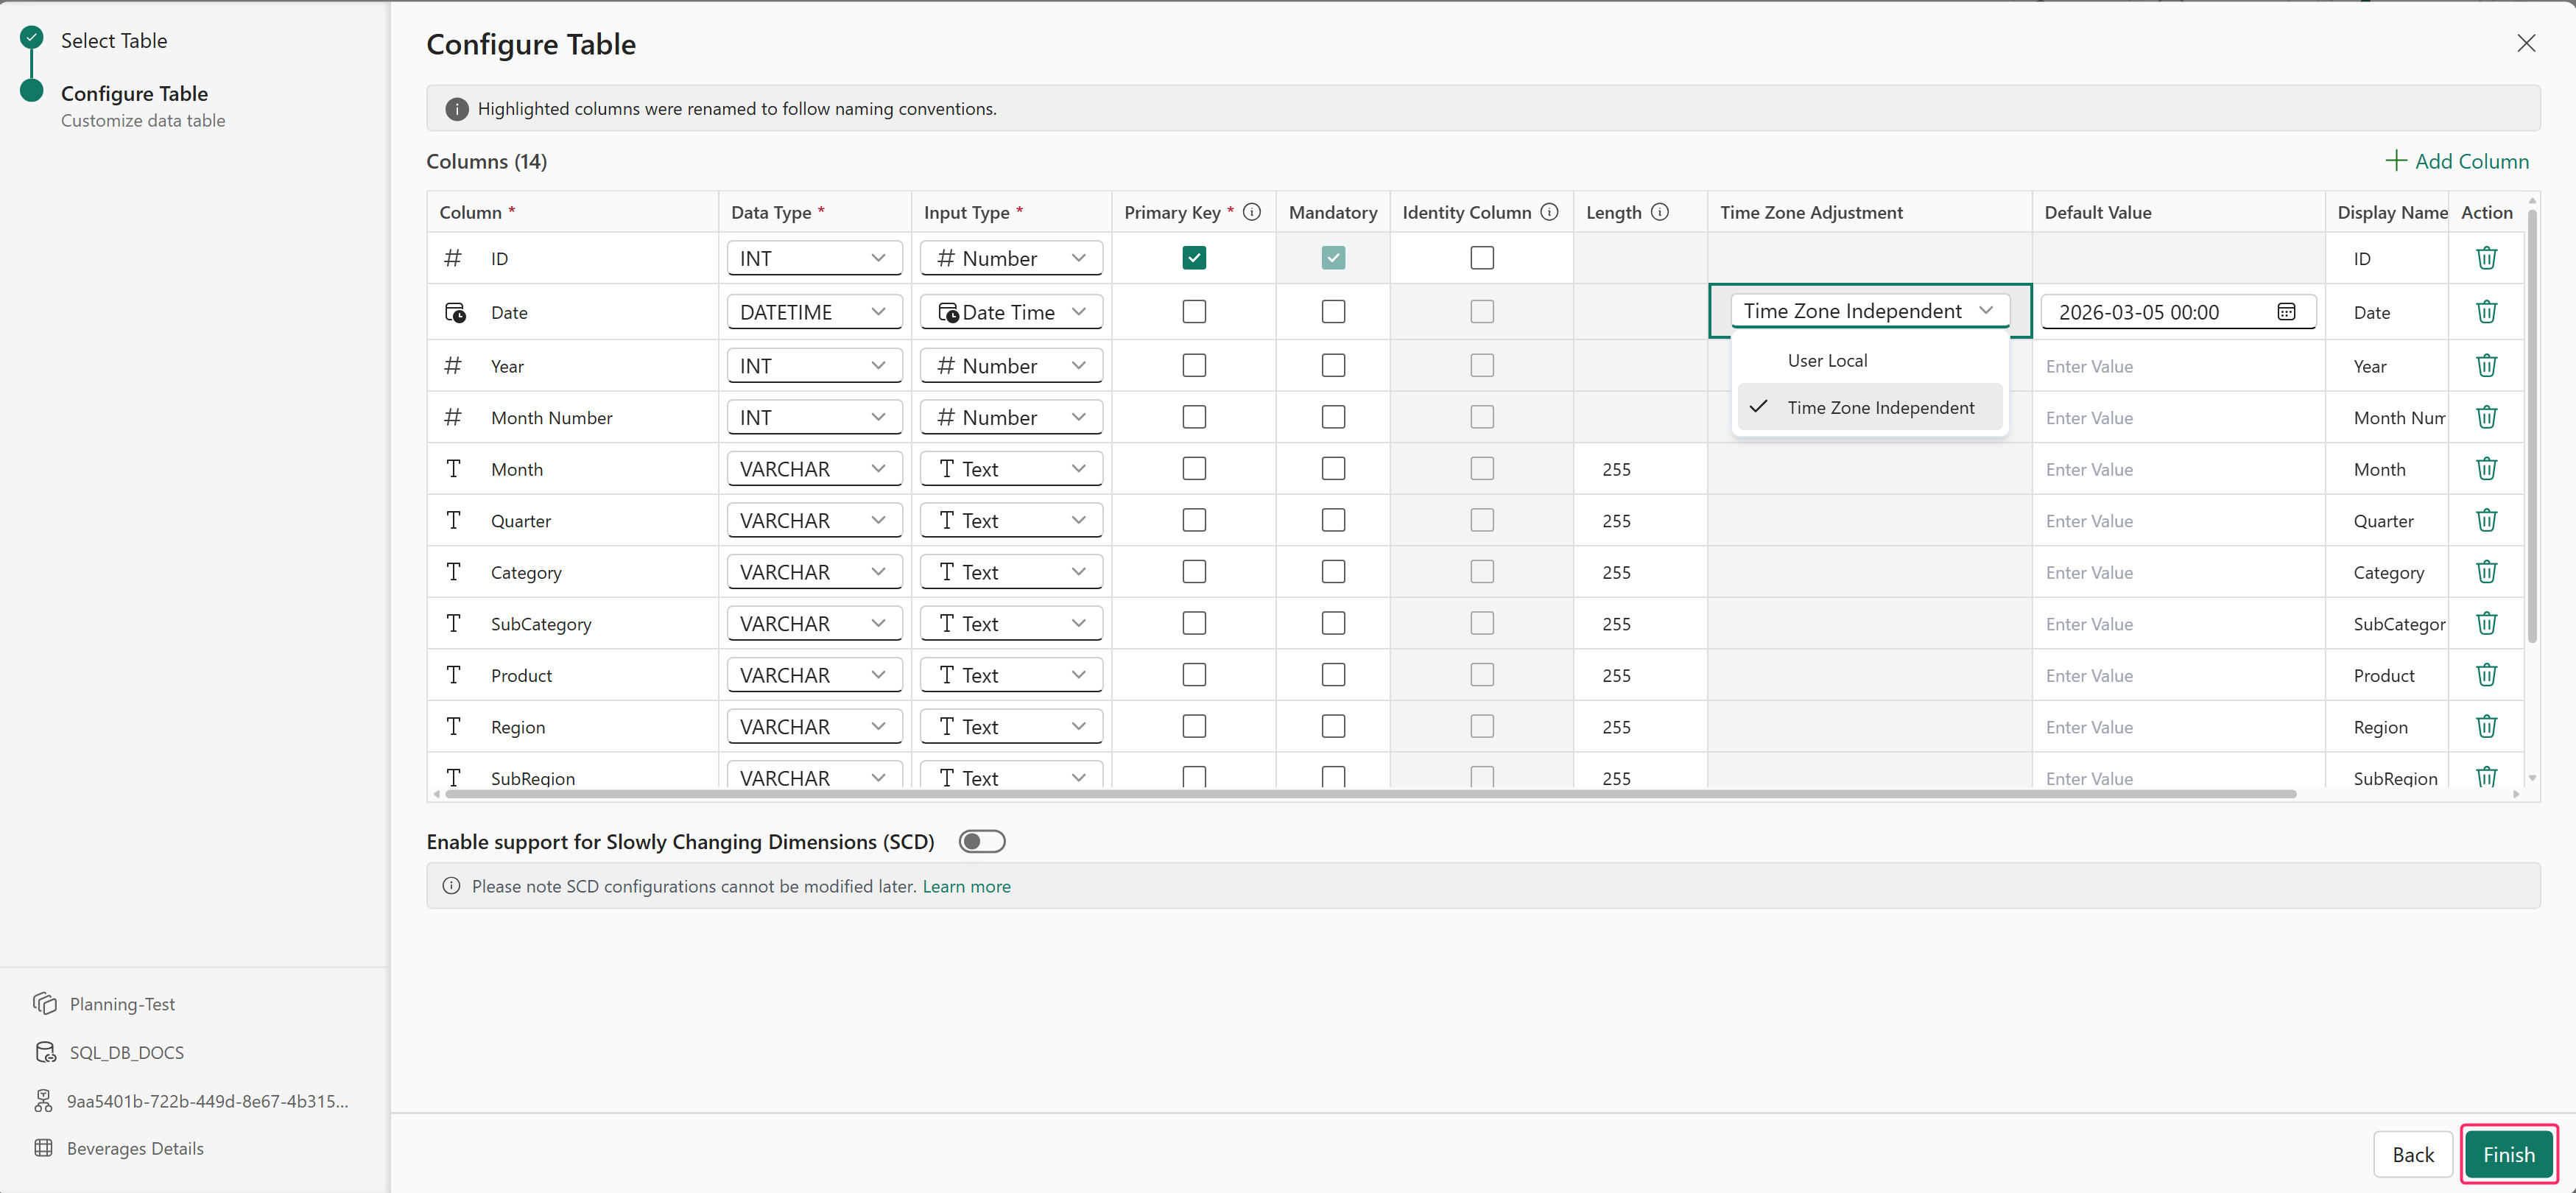Open the VARCHAR dropdown in the Category row

click(814, 572)
